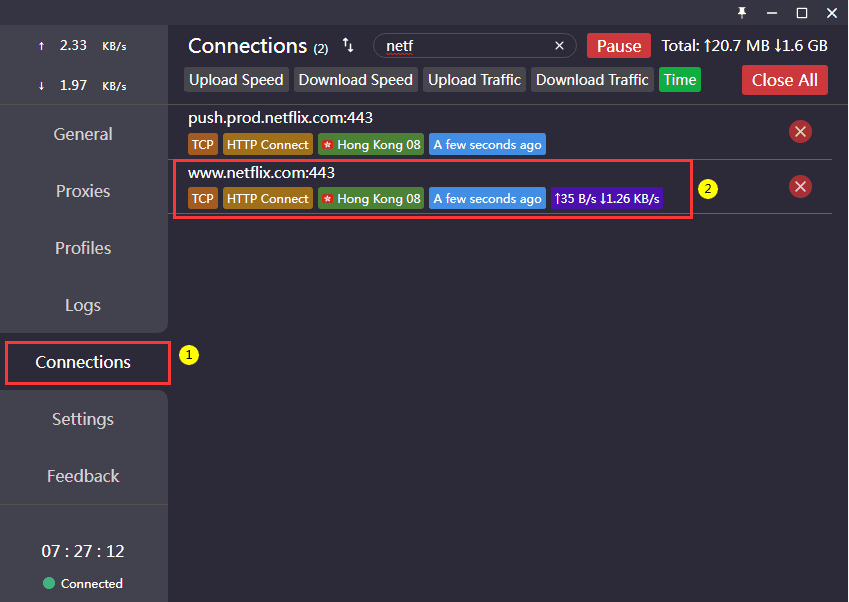Sort by Upload Speed
This screenshot has width=849, height=602.
click(236, 80)
